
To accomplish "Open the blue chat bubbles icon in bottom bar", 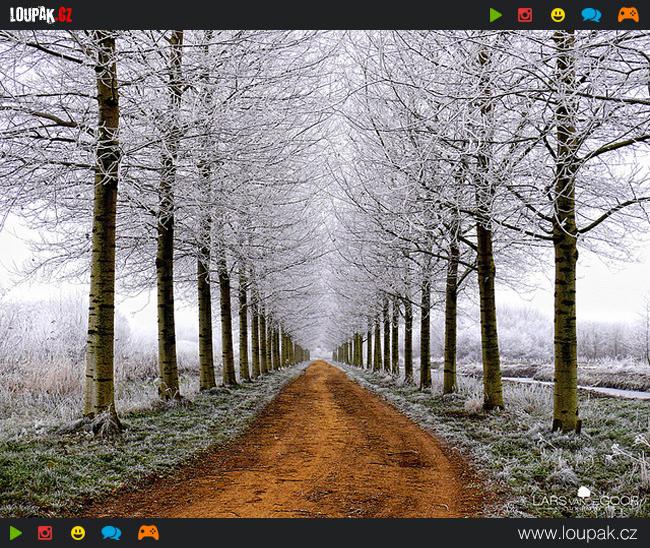I will click(111, 533).
